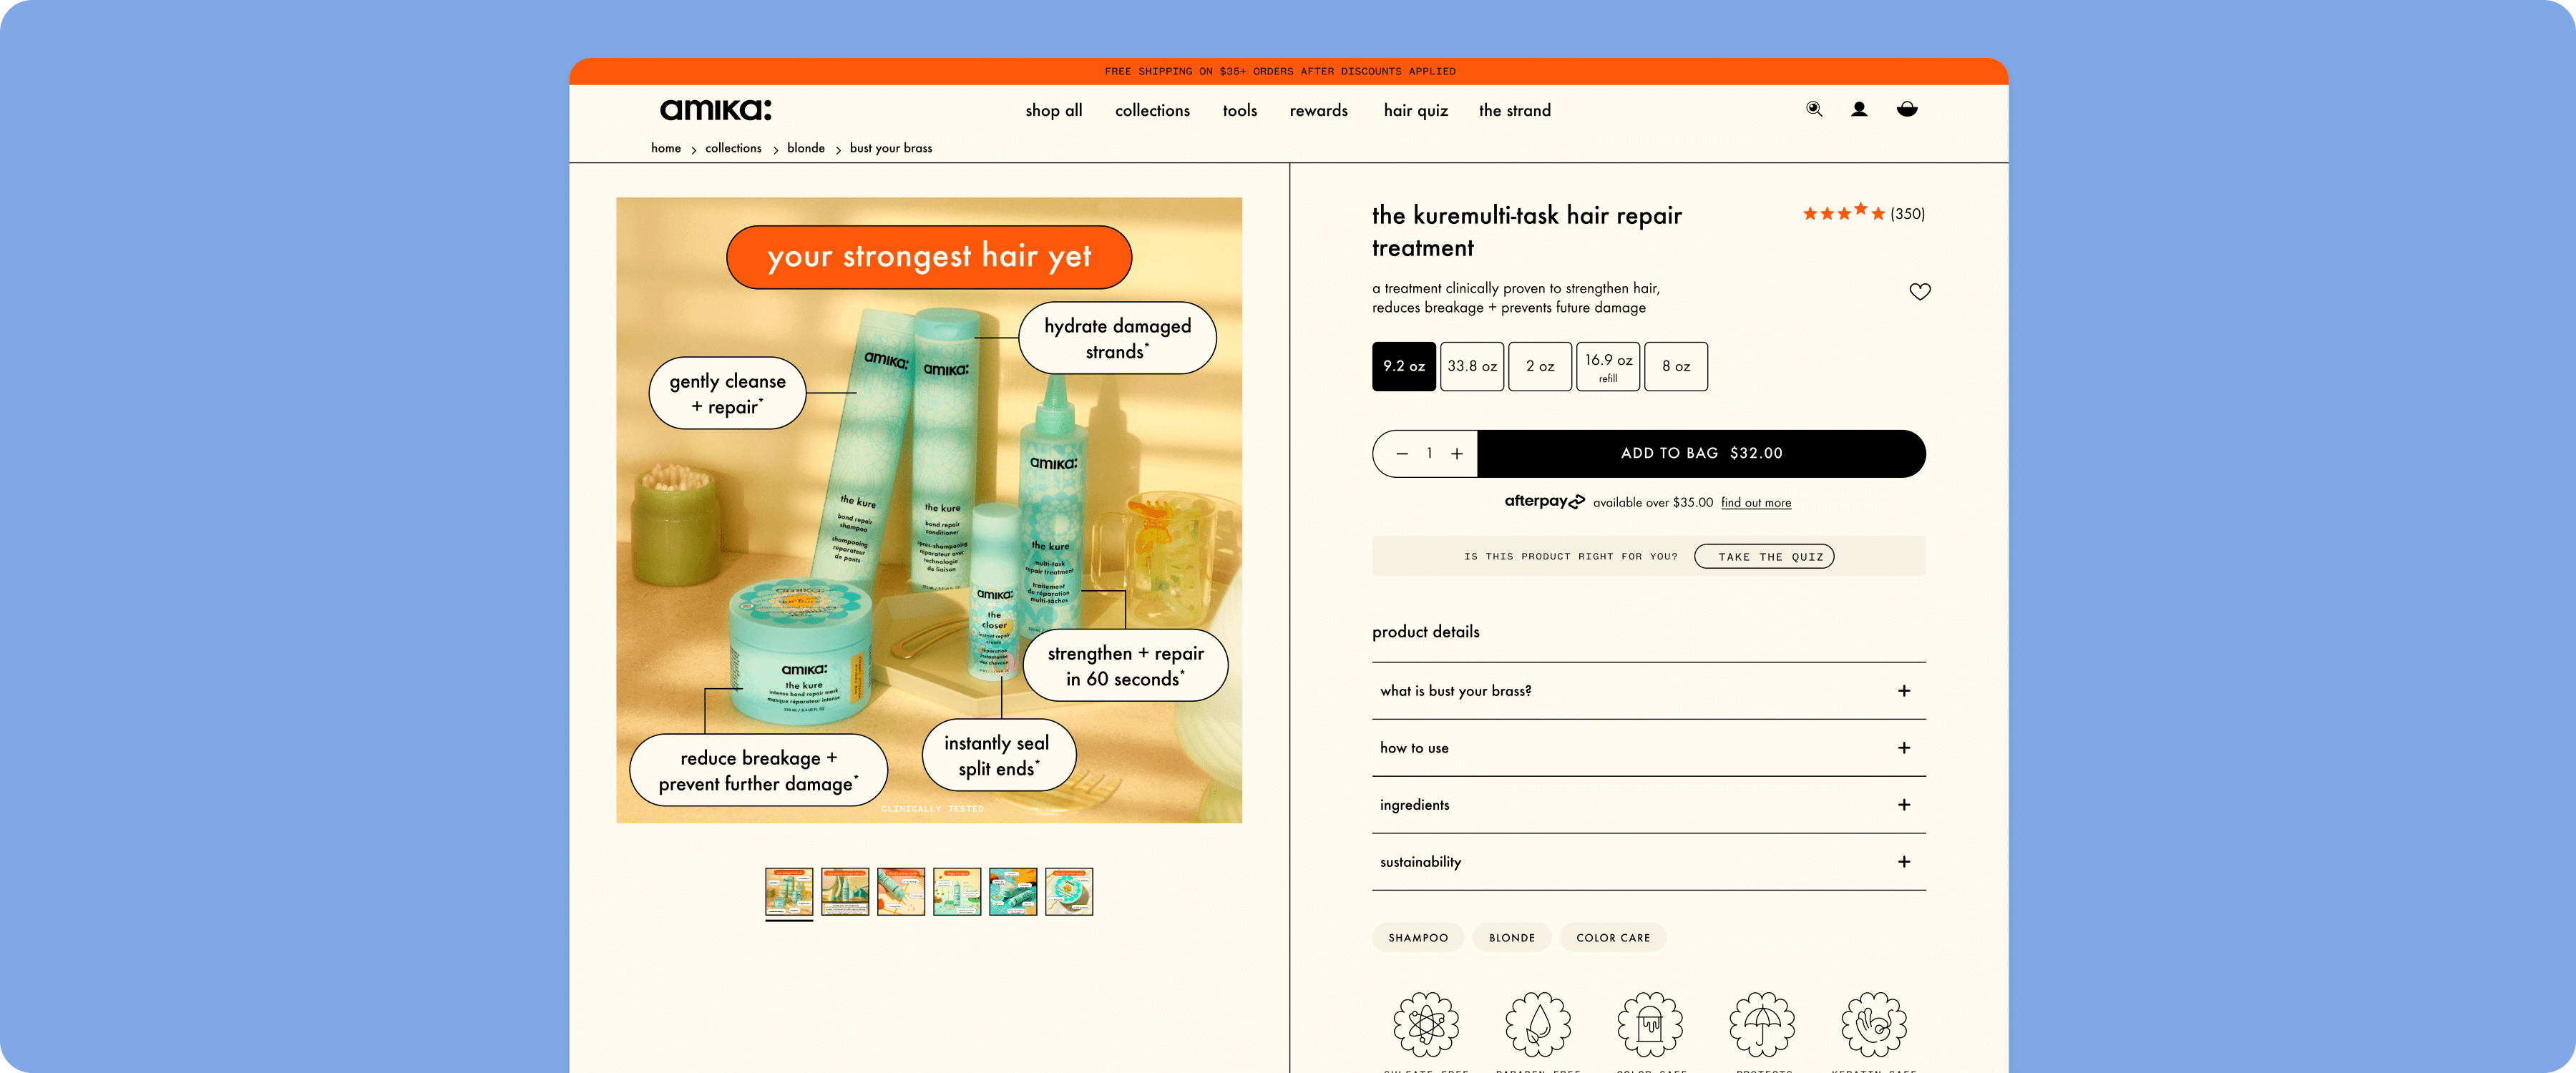Select the 33.8 oz size option

[1472, 366]
